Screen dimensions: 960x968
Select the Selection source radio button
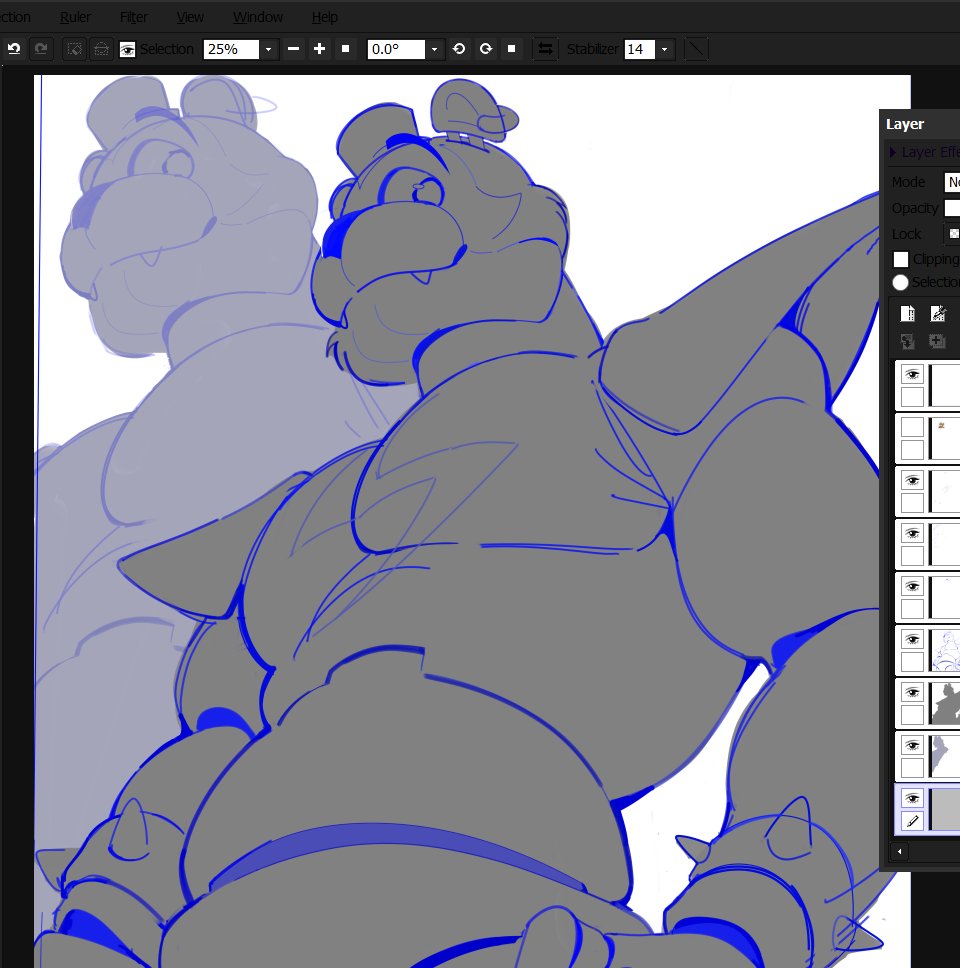[900, 282]
